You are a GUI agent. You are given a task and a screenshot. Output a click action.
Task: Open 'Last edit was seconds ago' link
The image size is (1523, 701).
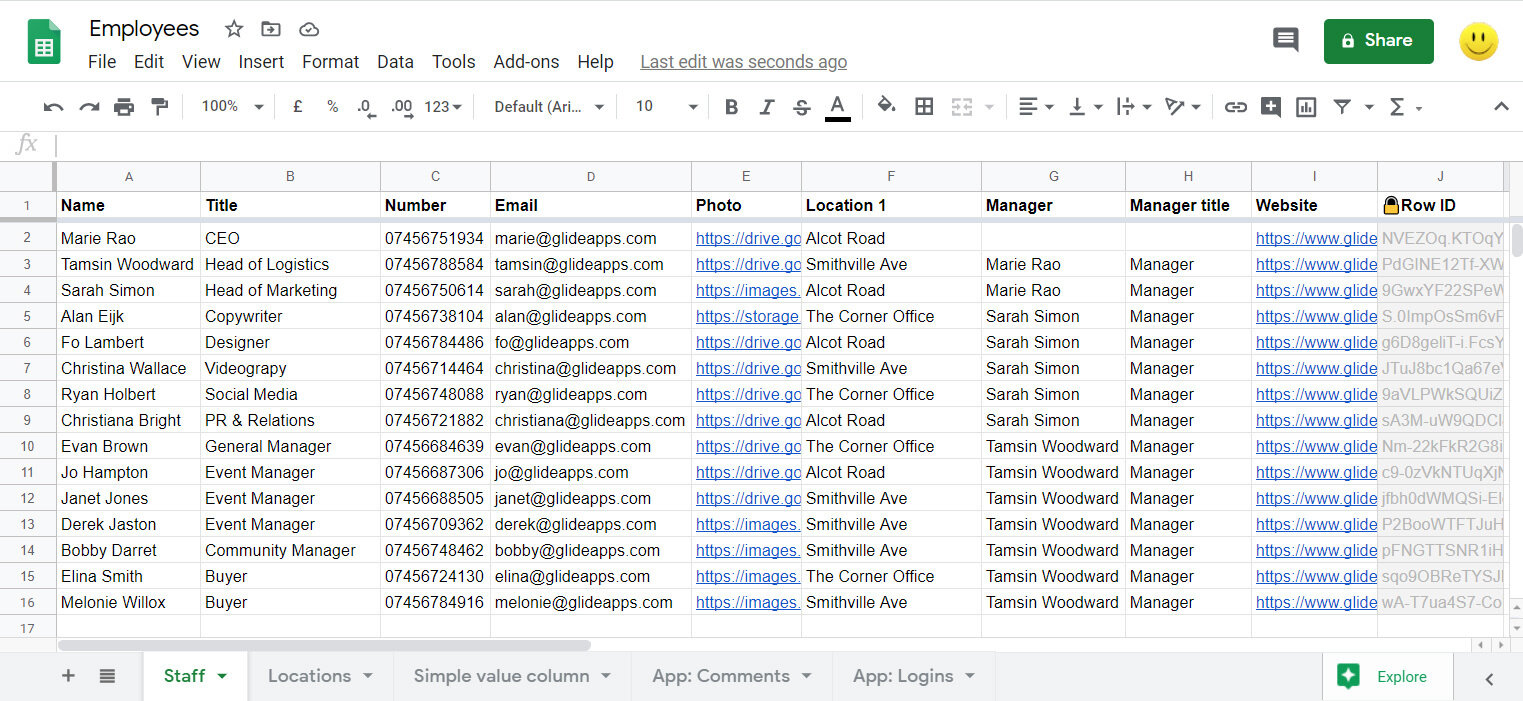pos(743,62)
